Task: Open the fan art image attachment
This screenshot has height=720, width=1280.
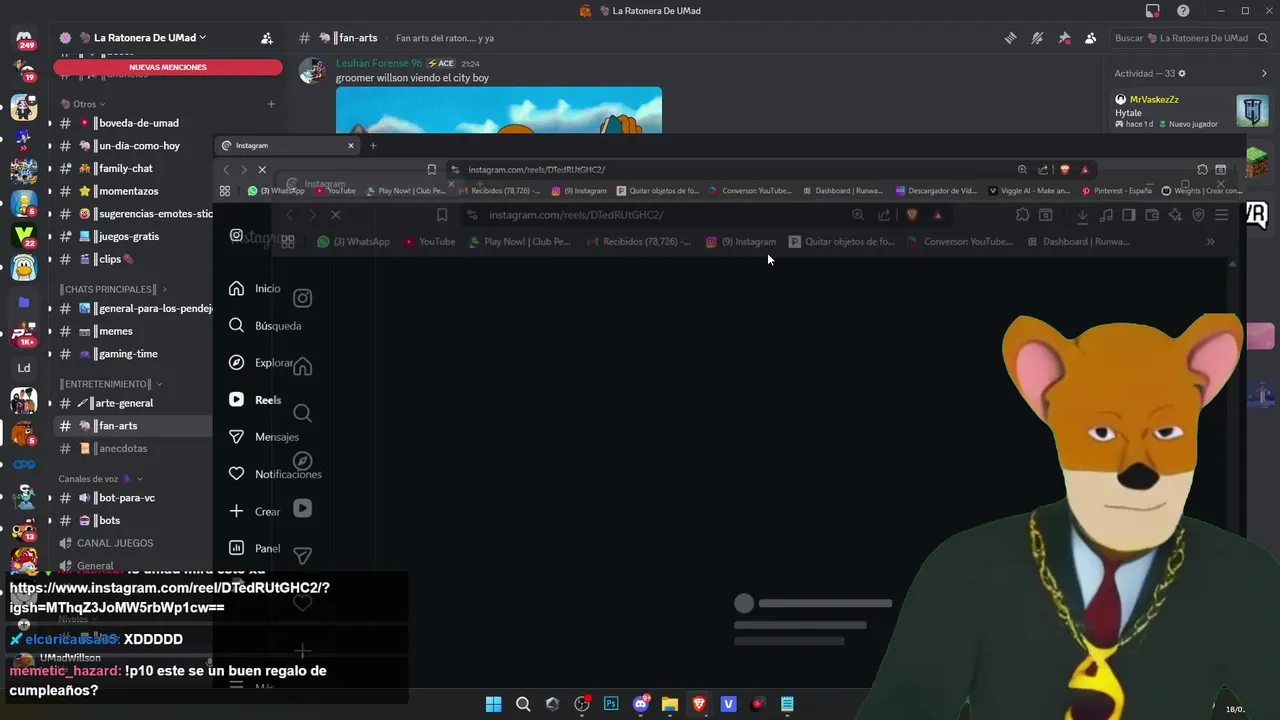Action: point(498,110)
